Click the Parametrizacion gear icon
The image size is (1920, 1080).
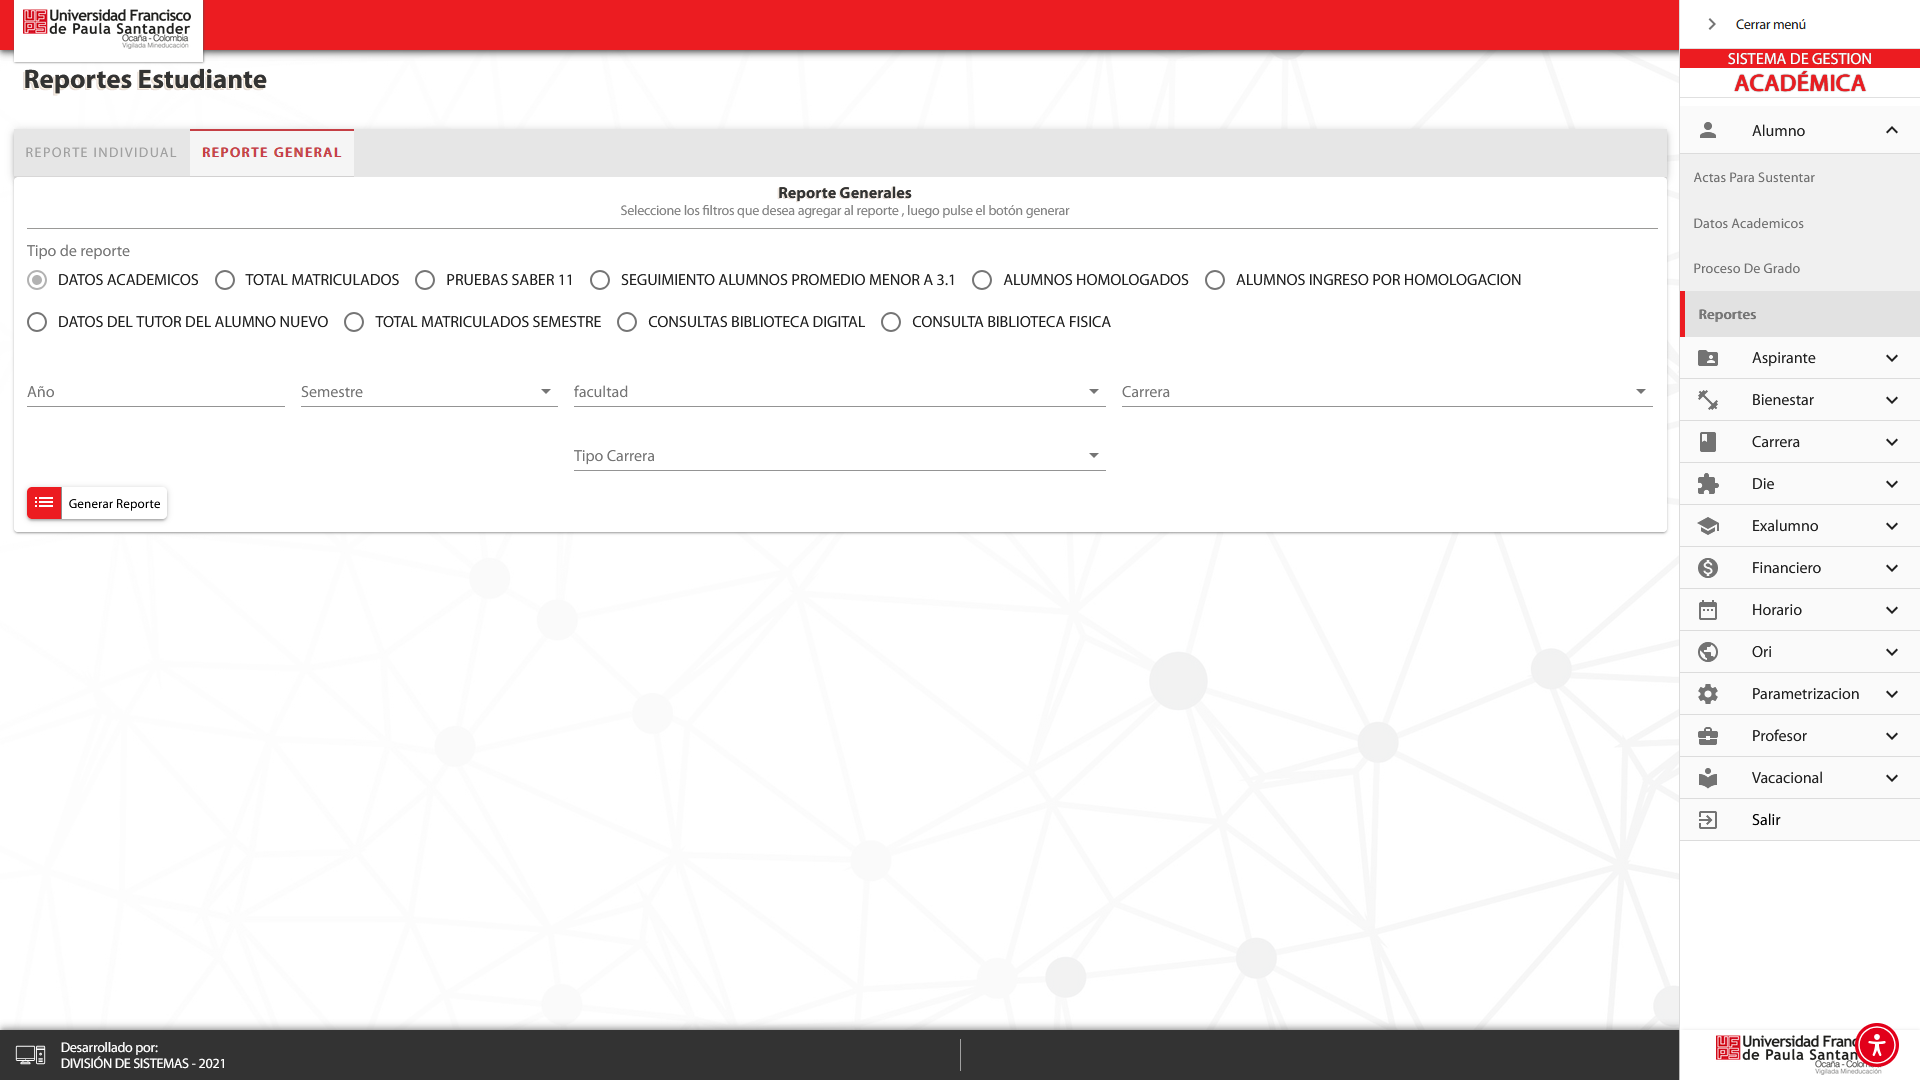point(1708,694)
